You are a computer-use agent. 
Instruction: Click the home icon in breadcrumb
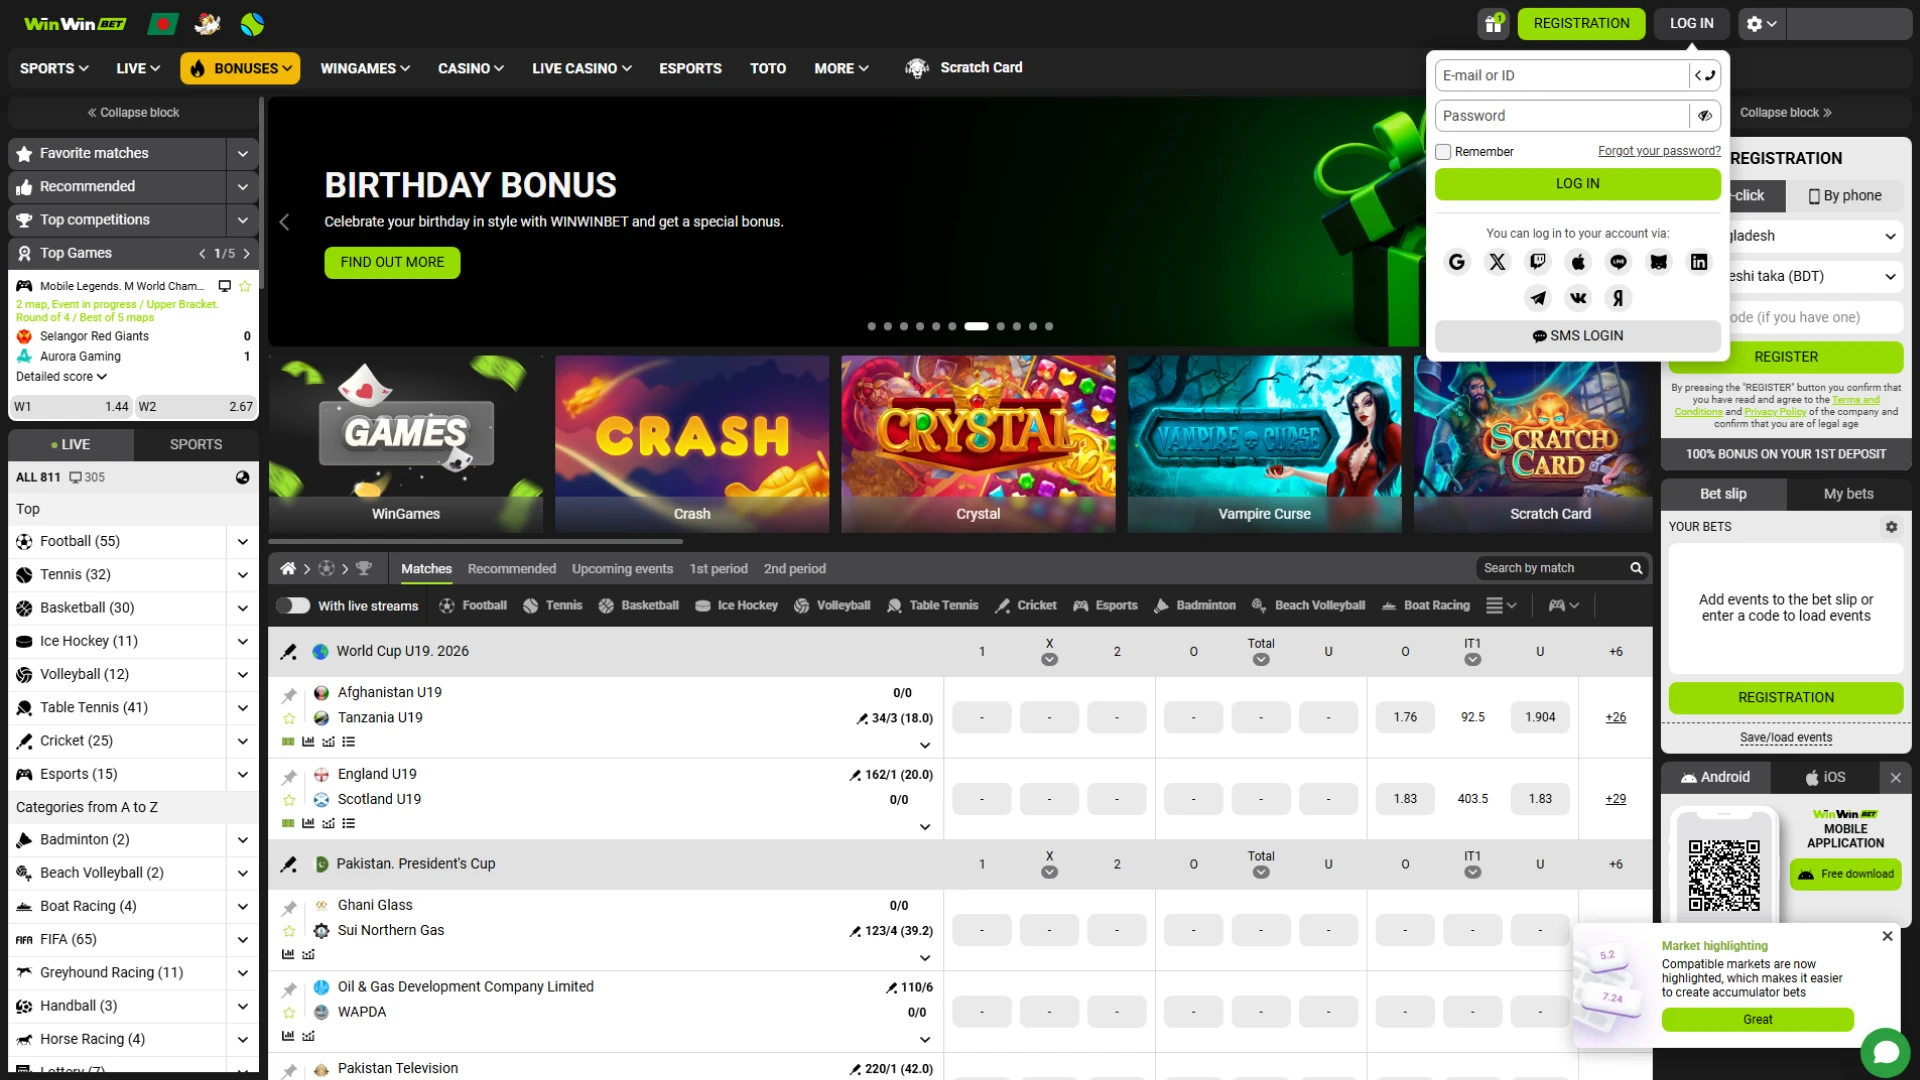coord(288,569)
